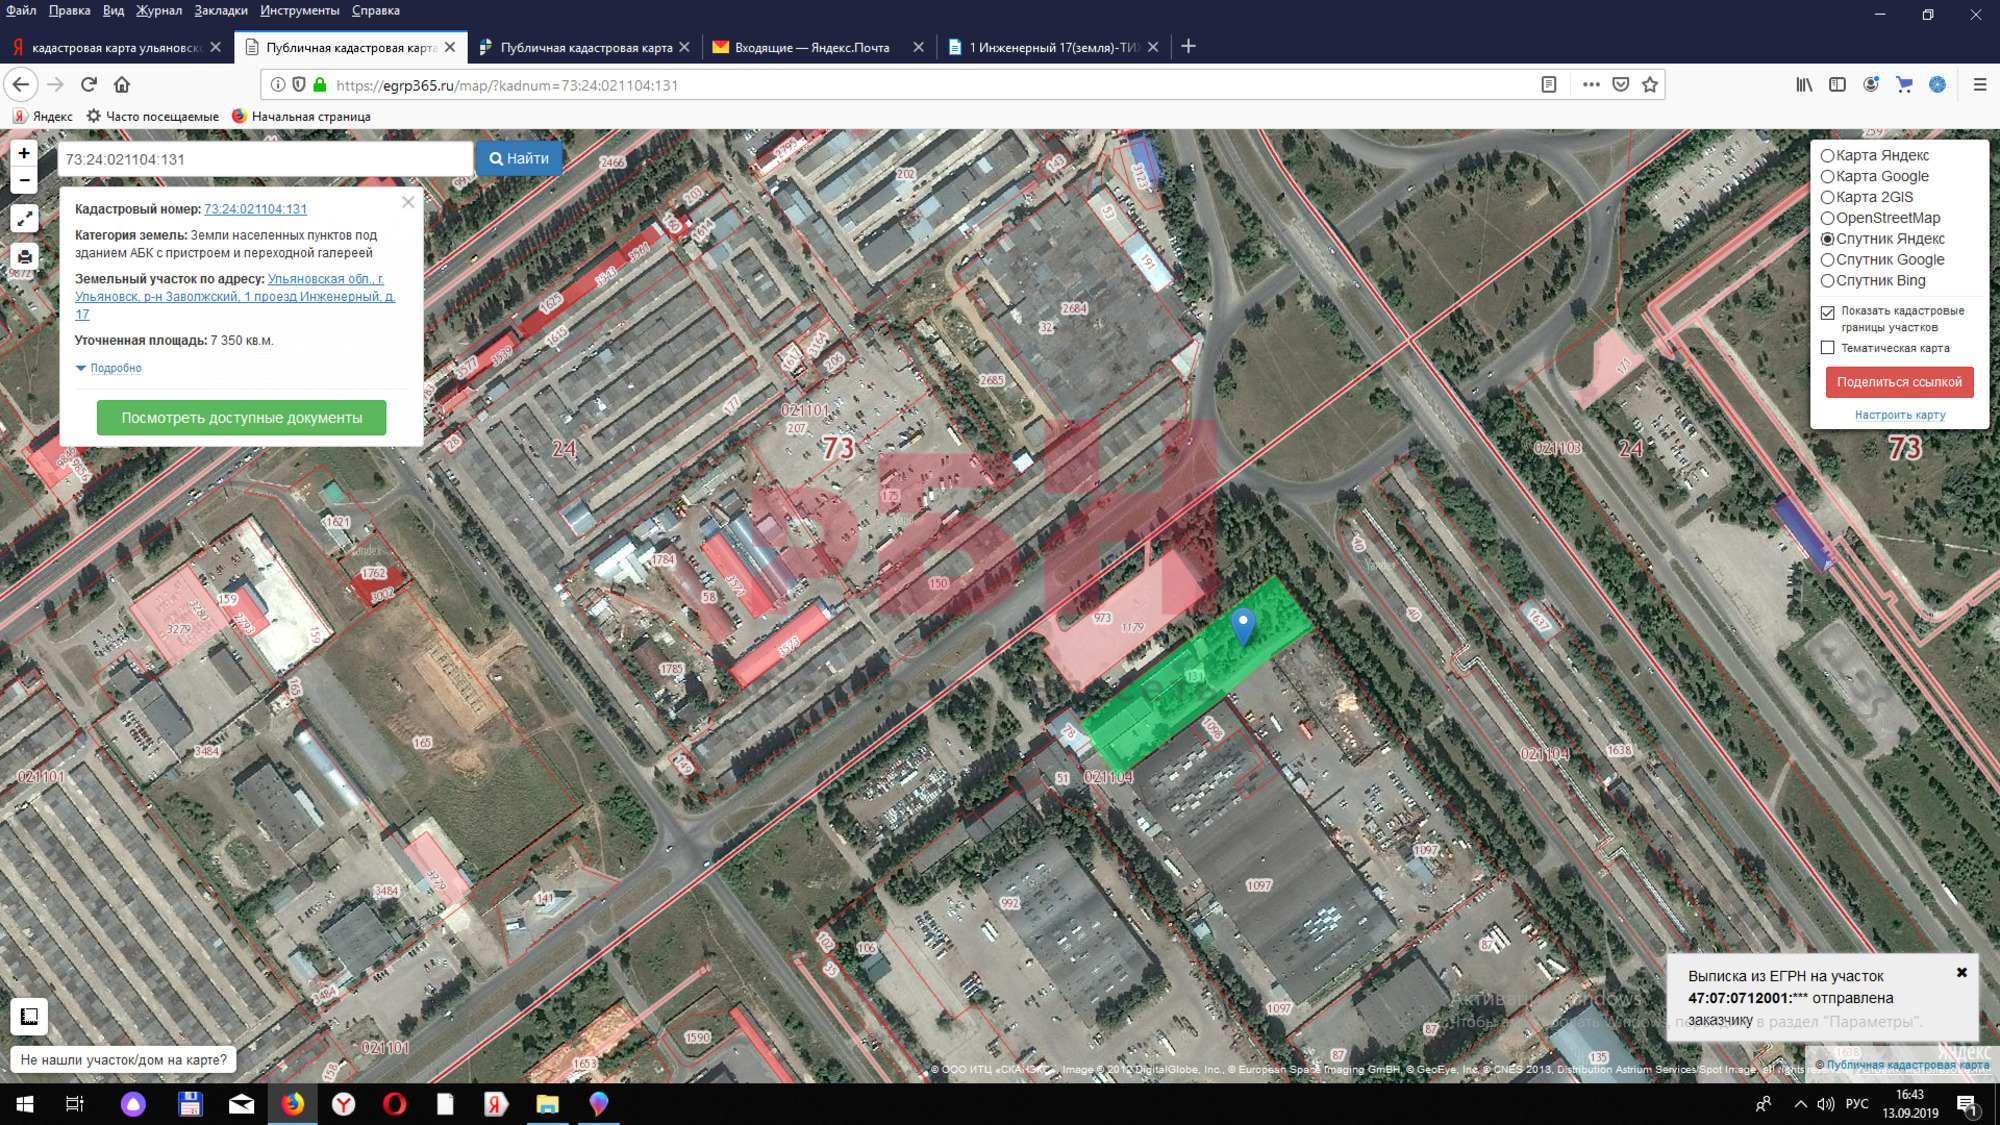Bookmark this page with star icon
Viewport: 2000px width, 1125px height.
coord(1650,85)
